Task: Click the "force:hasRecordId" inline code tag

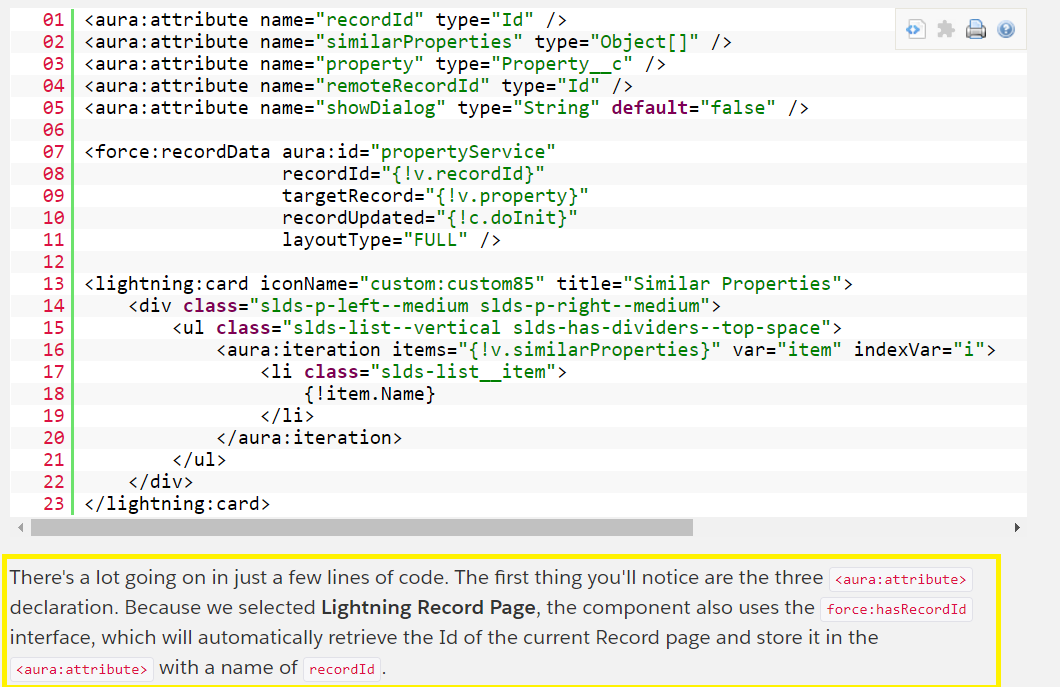Action: tap(896, 609)
